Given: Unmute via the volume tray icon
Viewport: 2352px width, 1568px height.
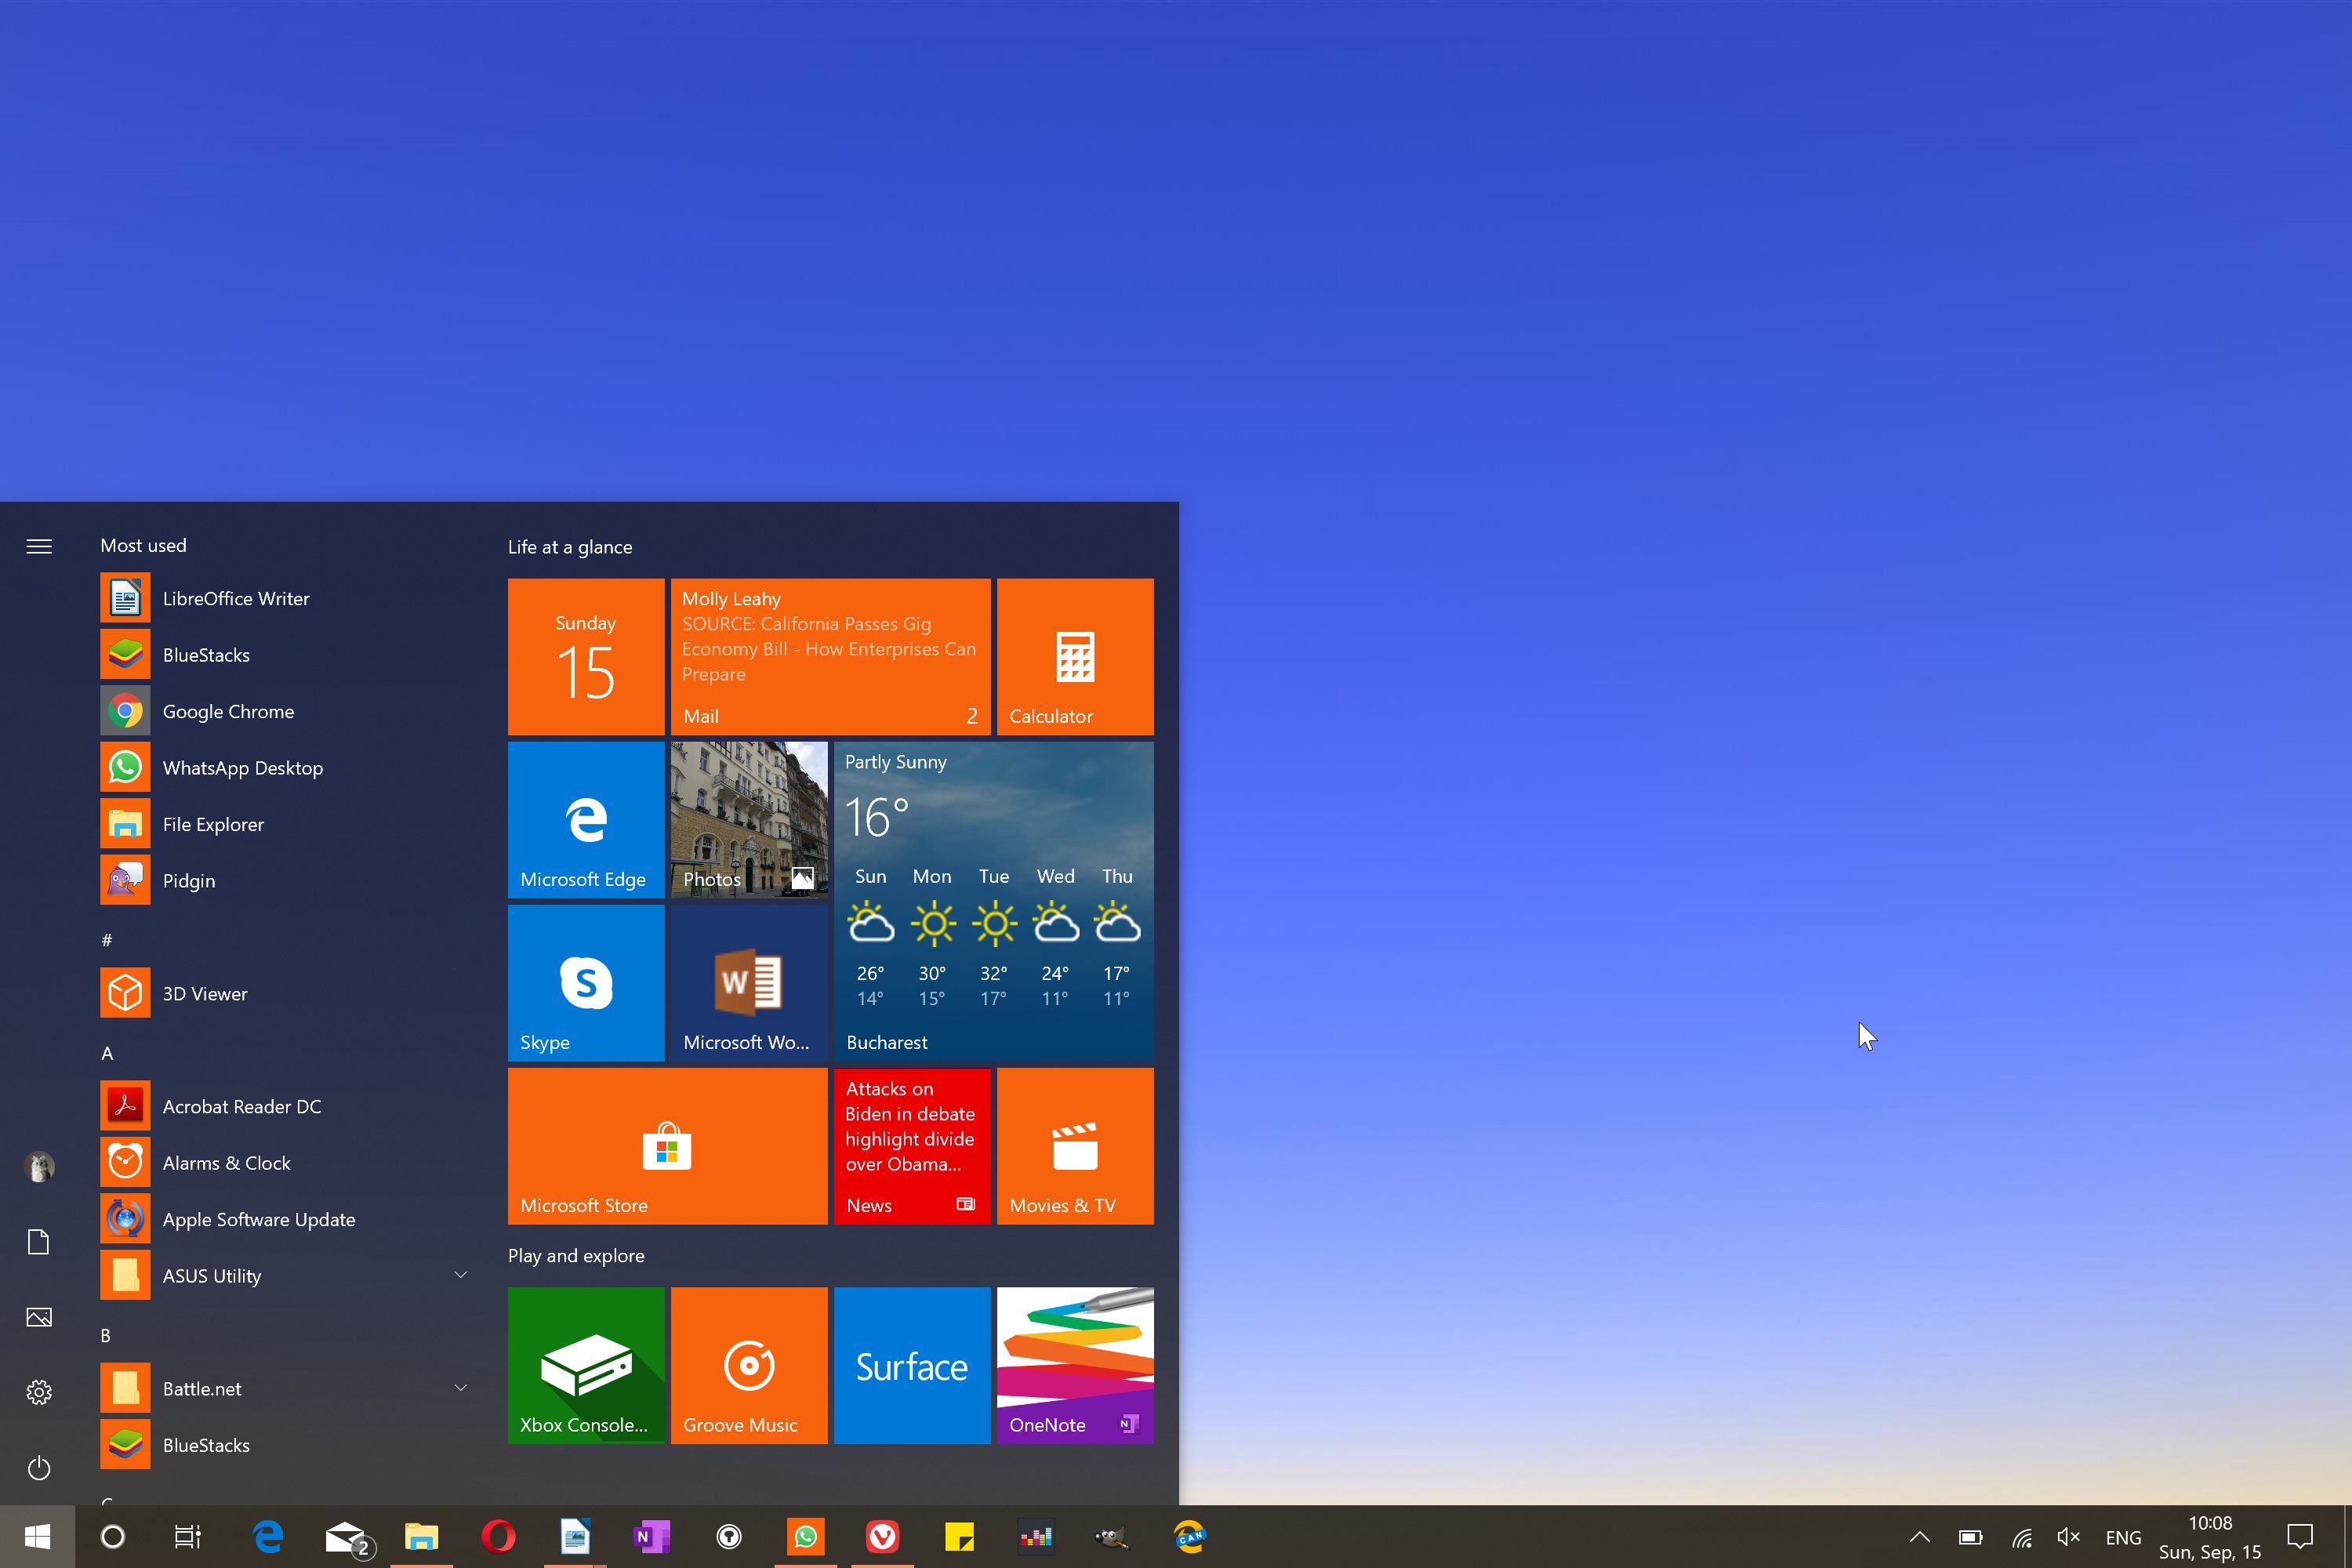Looking at the screenshot, I should click(x=2069, y=1537).
